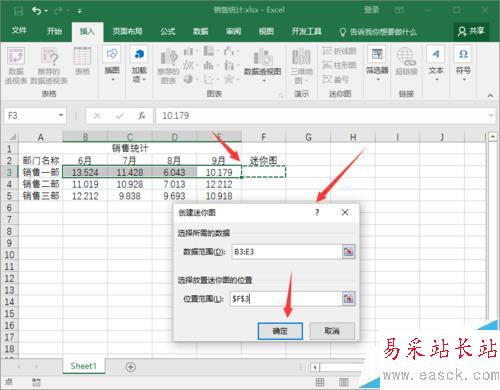
Task: Click the cell containing 12.212 in row 4
Action: 219,184
